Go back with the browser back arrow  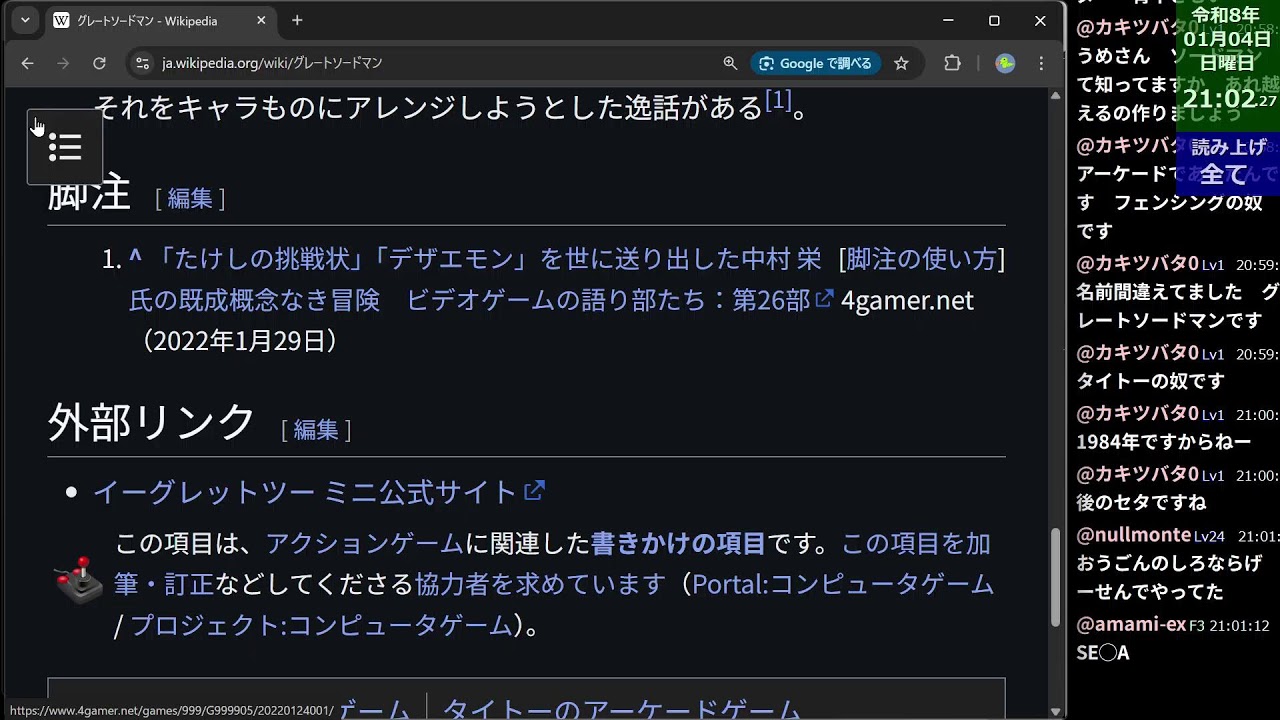point(27,63)
